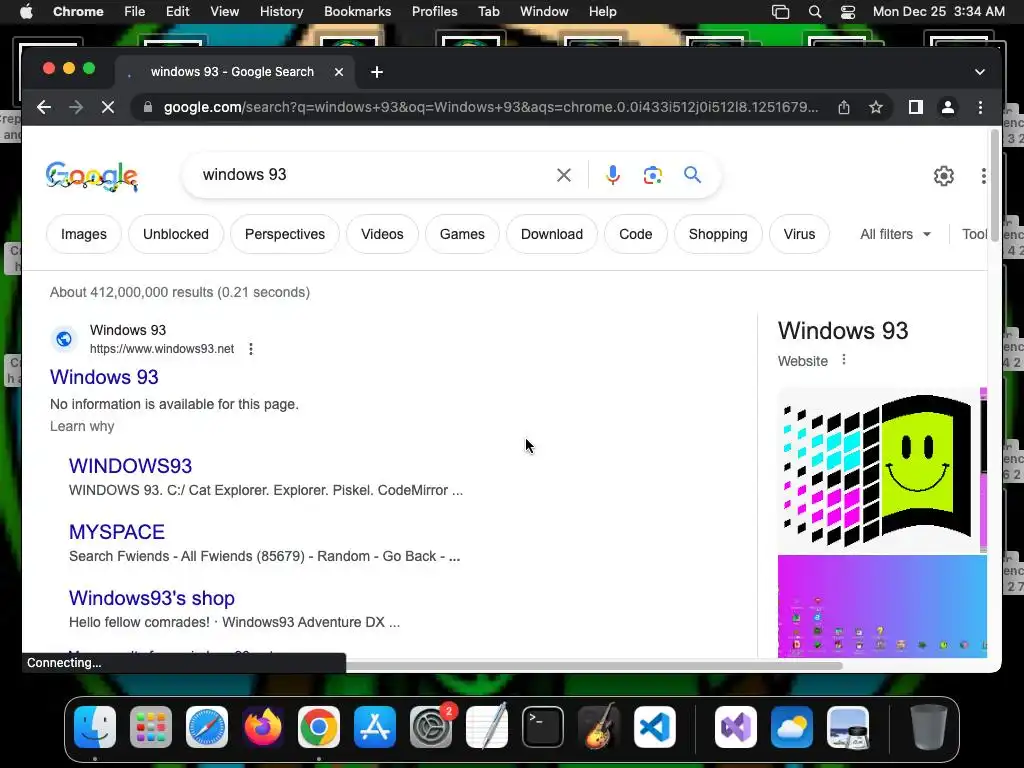
Task: Select the Code filter chip
Action: tap(635, 234)
